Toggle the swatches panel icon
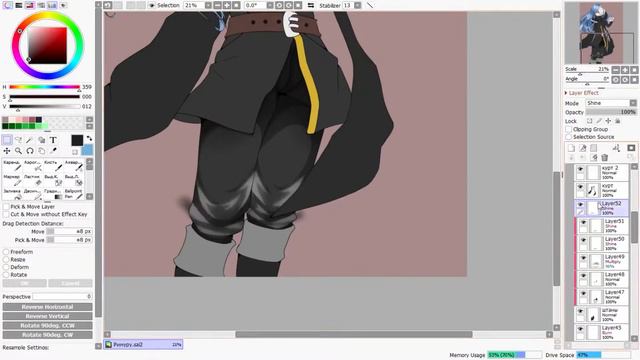This screenshot has width=640, height=360. [52, 5]
